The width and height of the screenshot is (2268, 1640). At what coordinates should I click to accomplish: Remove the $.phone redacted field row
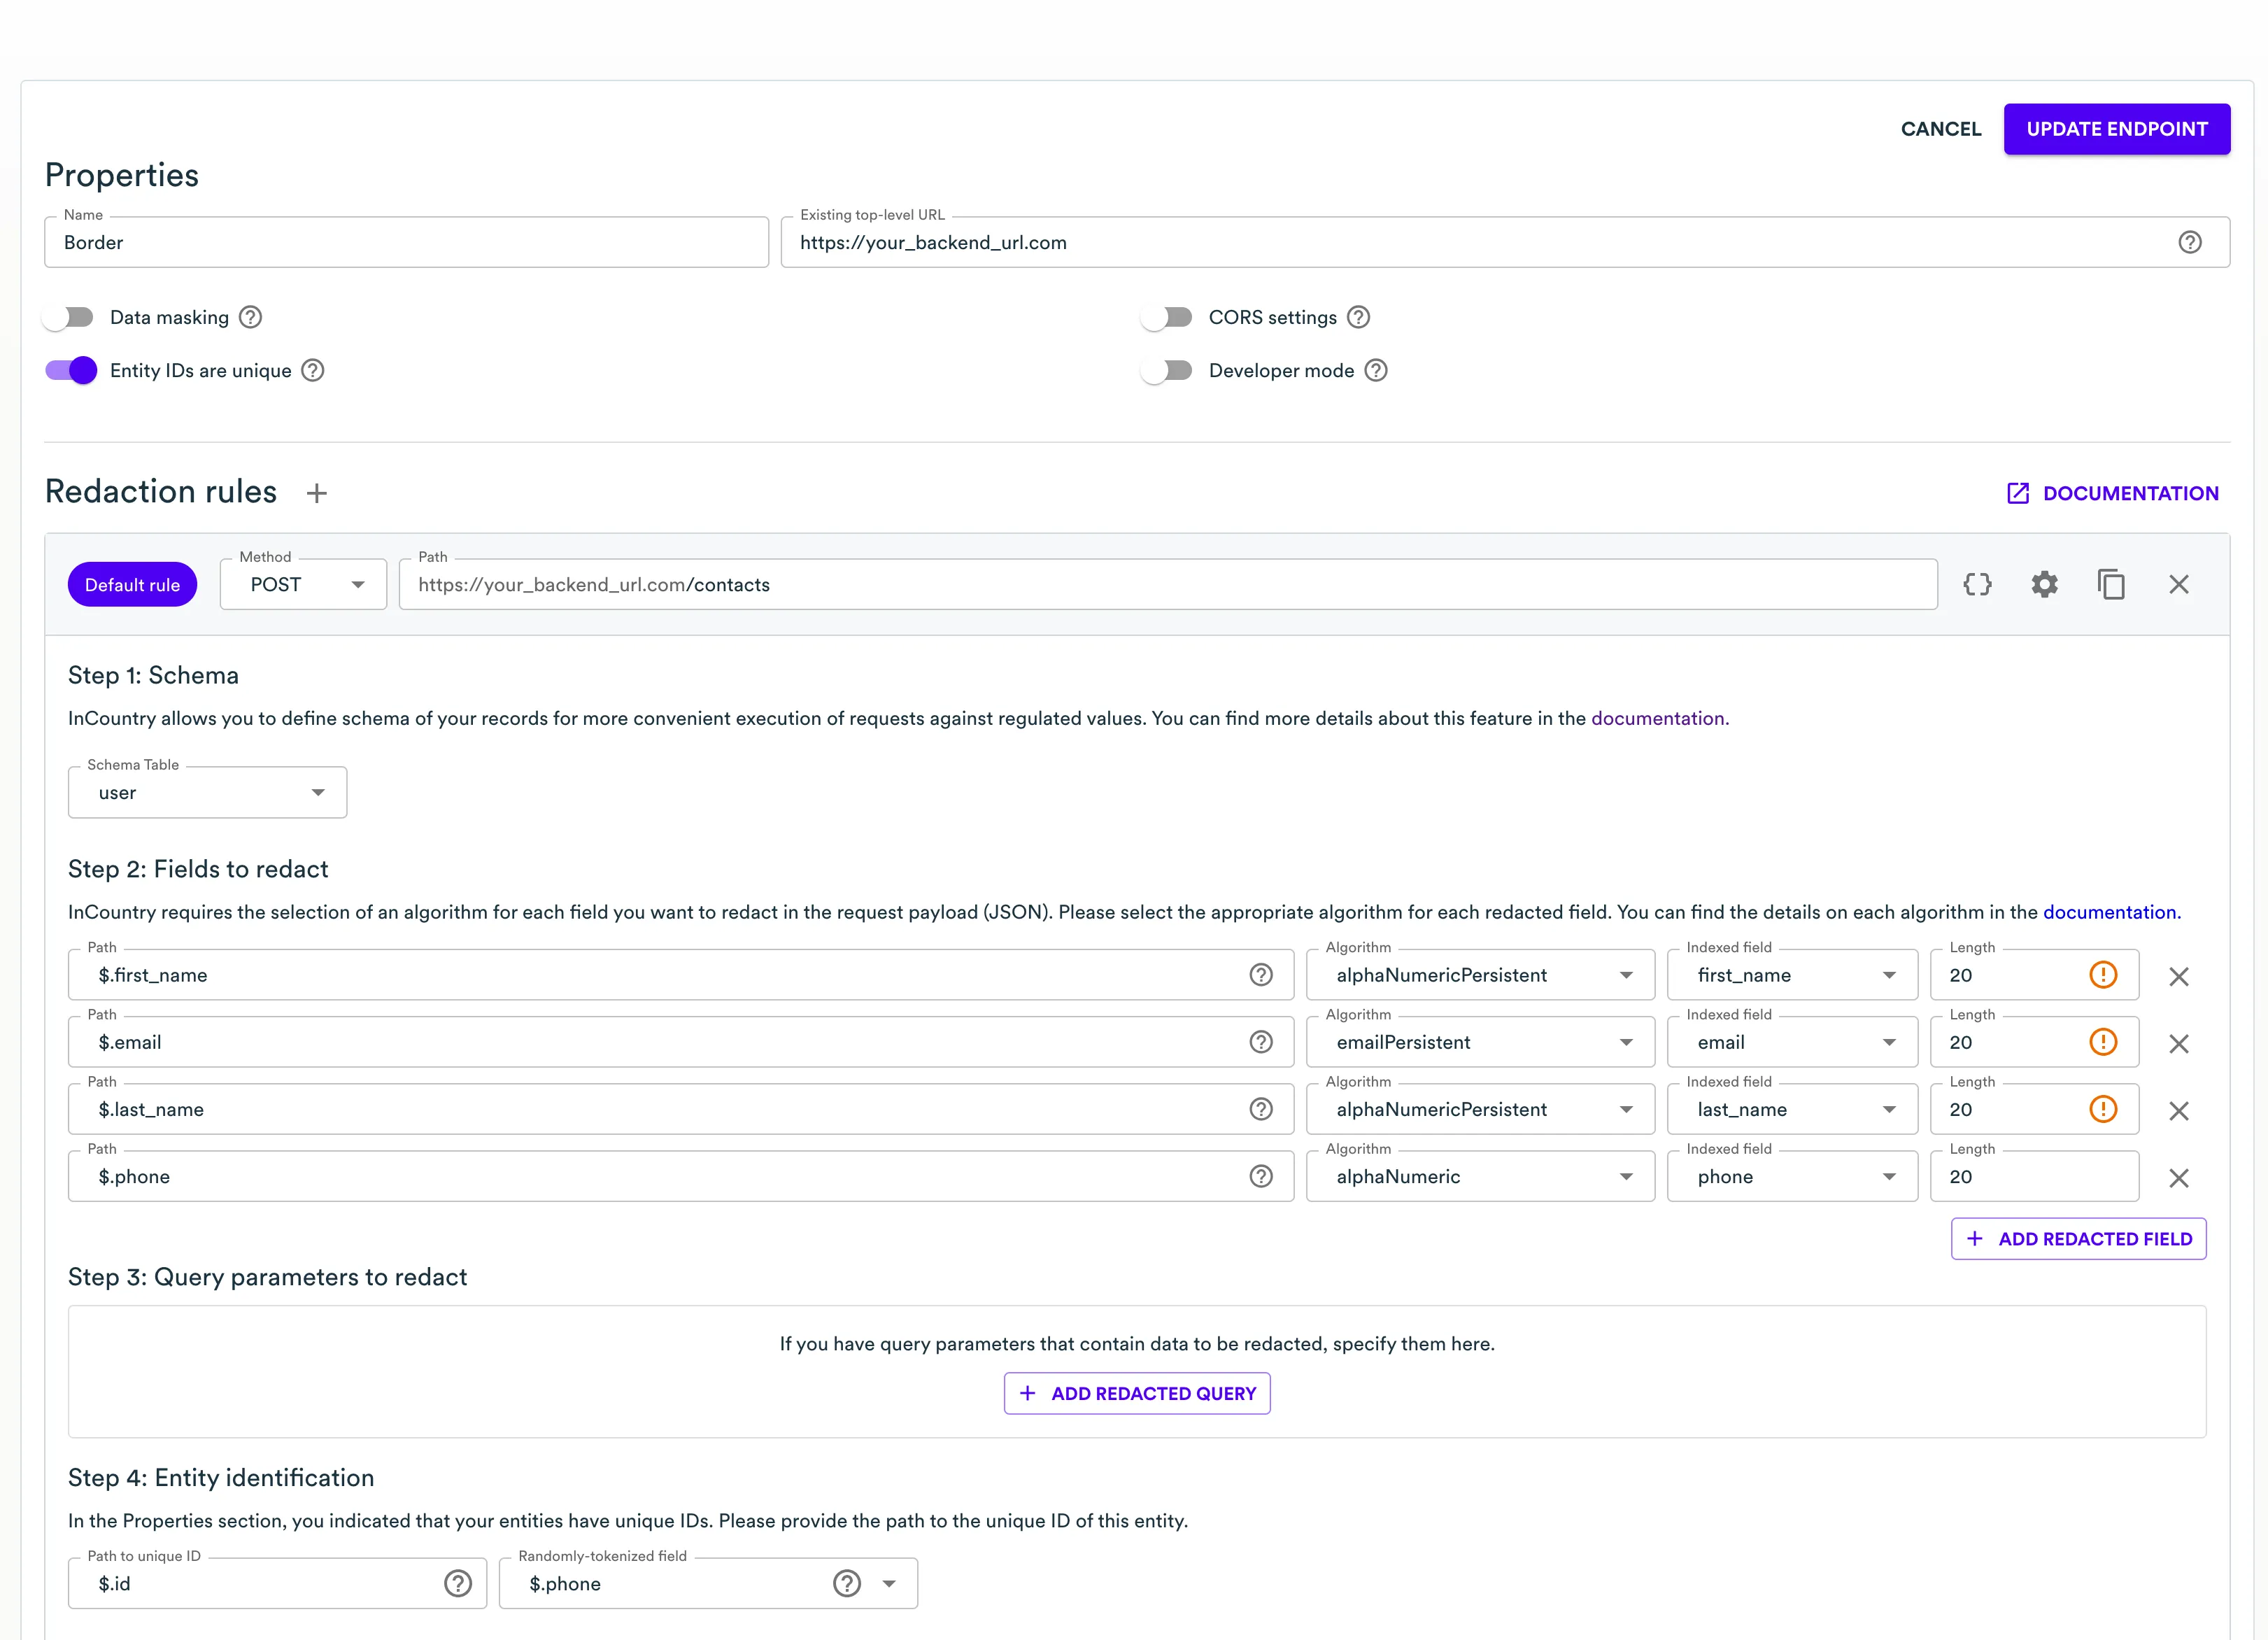click(2178, 1178)
